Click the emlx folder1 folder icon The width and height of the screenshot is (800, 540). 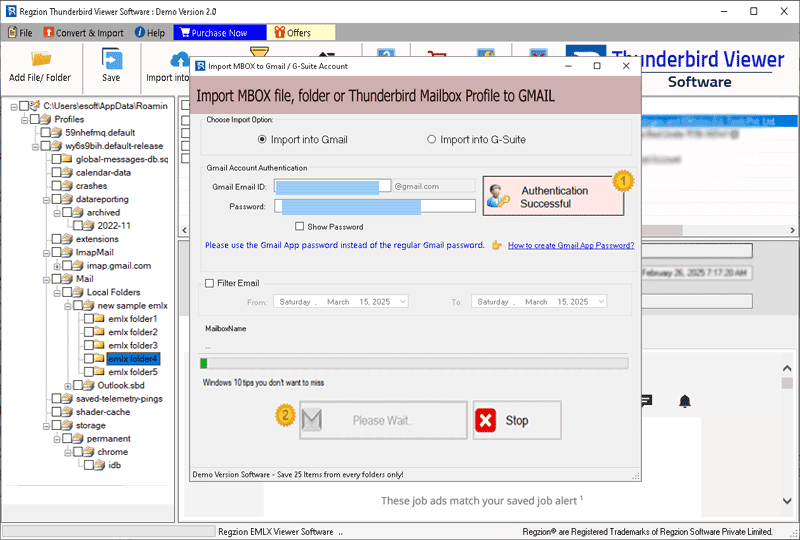pos(100,318)
